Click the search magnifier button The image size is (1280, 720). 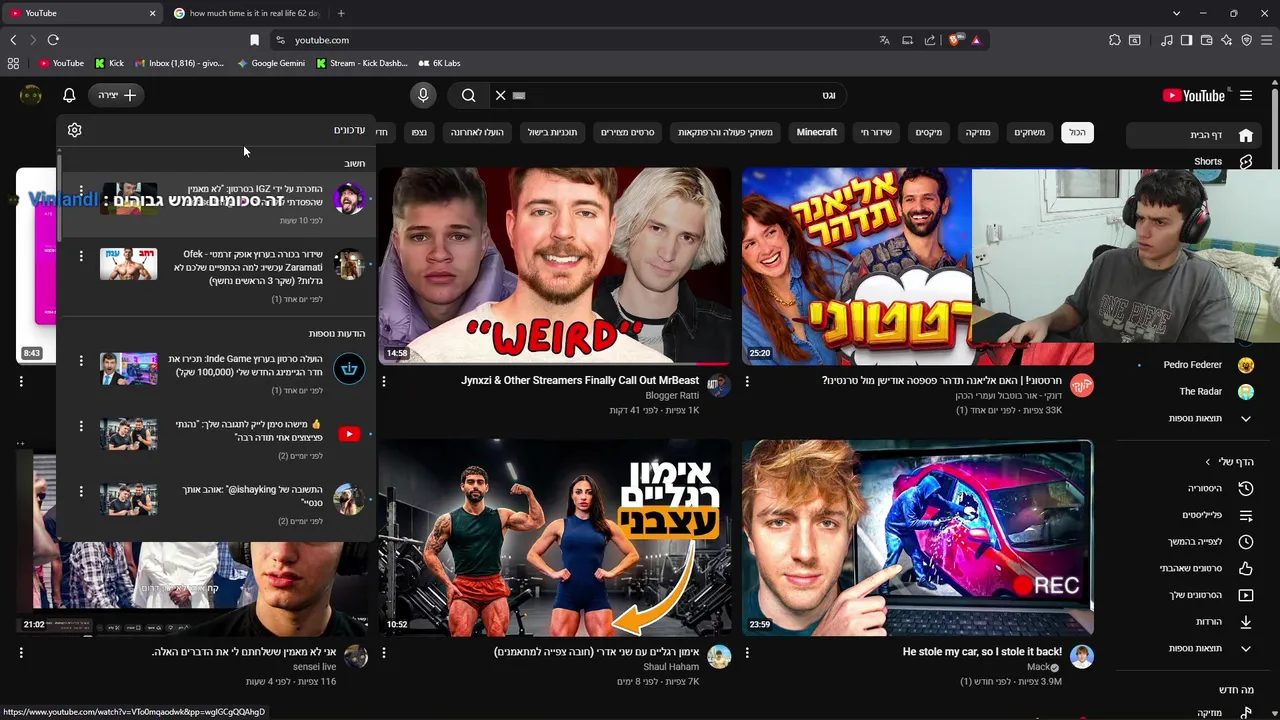(x=468, y=95)
